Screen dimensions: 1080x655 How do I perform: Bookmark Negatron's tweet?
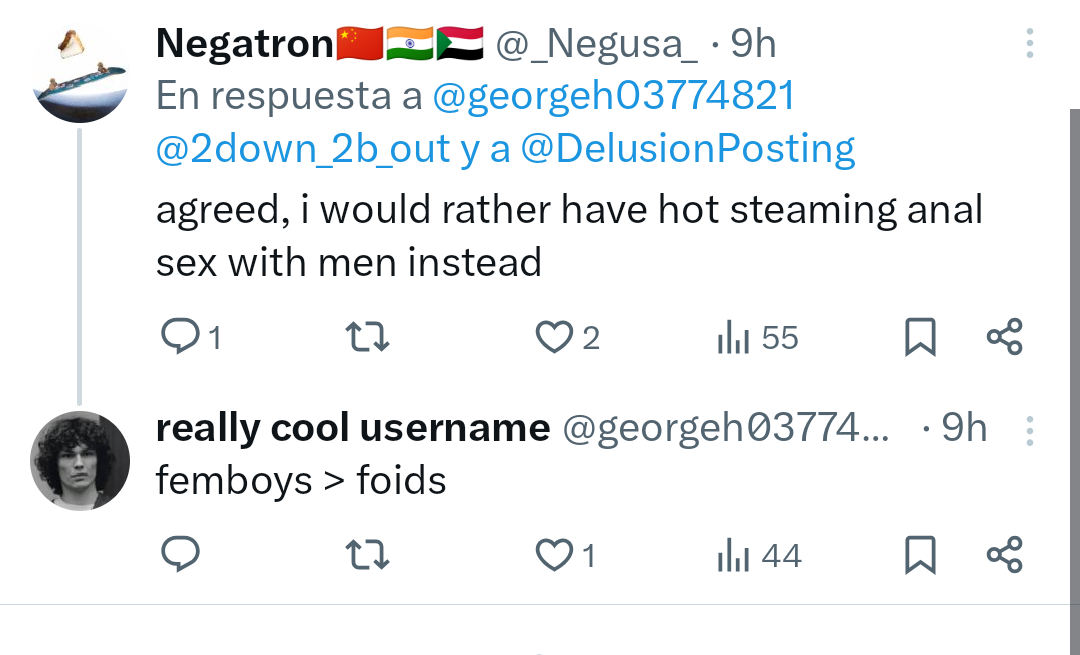coord(920,338)
